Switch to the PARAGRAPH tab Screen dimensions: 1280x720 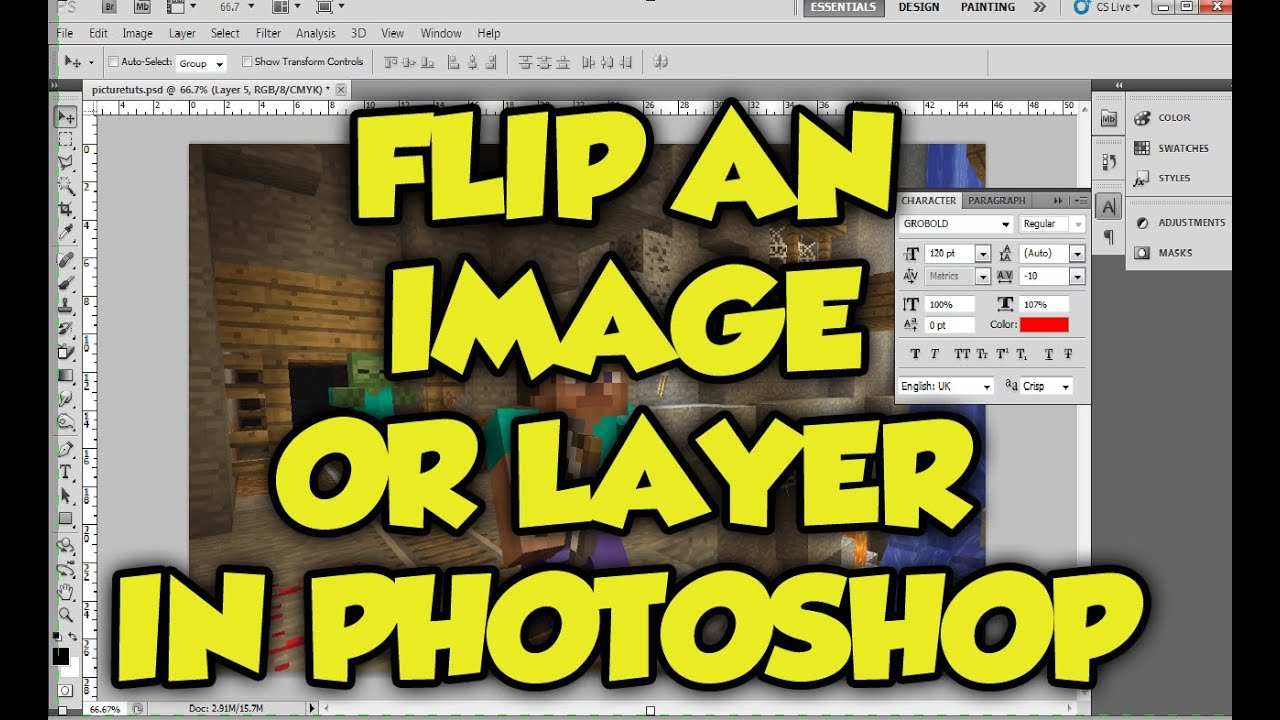pos(996,200)
